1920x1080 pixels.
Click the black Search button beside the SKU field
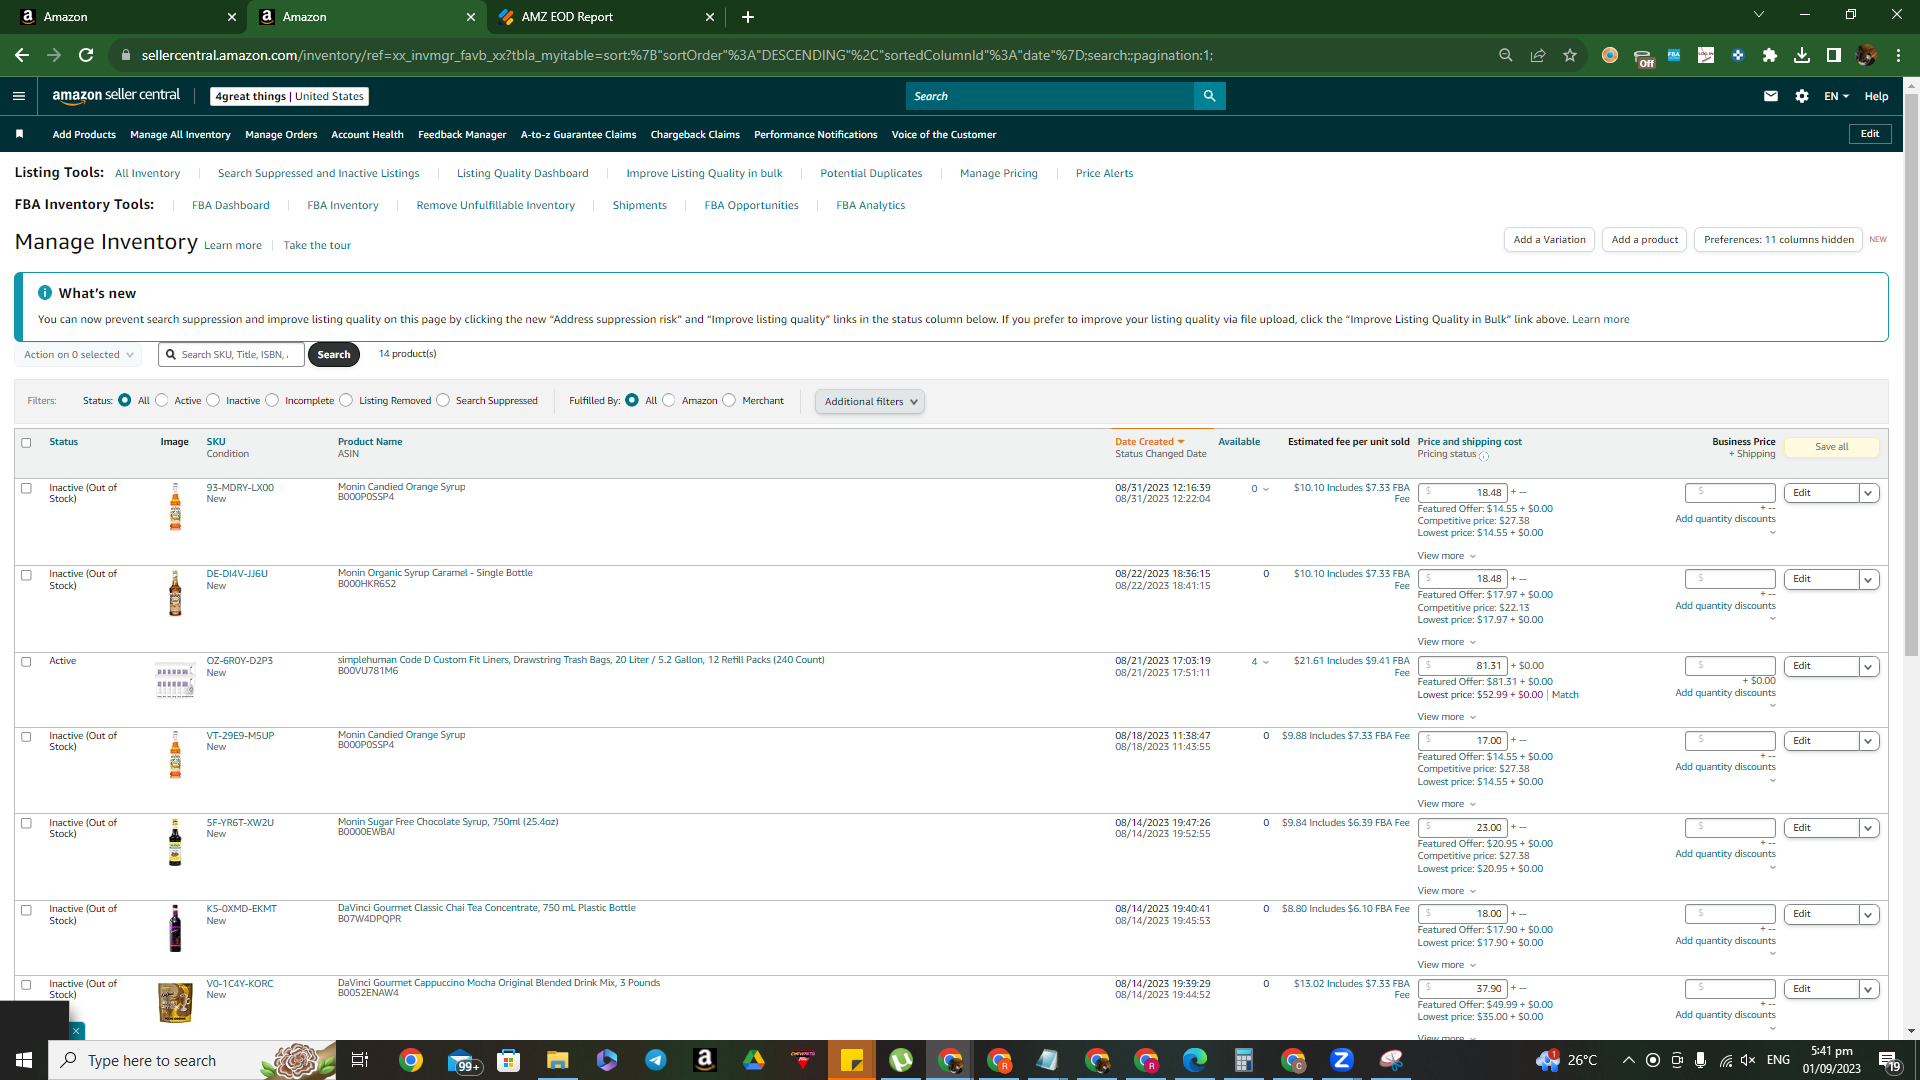[x=334, y=354]
